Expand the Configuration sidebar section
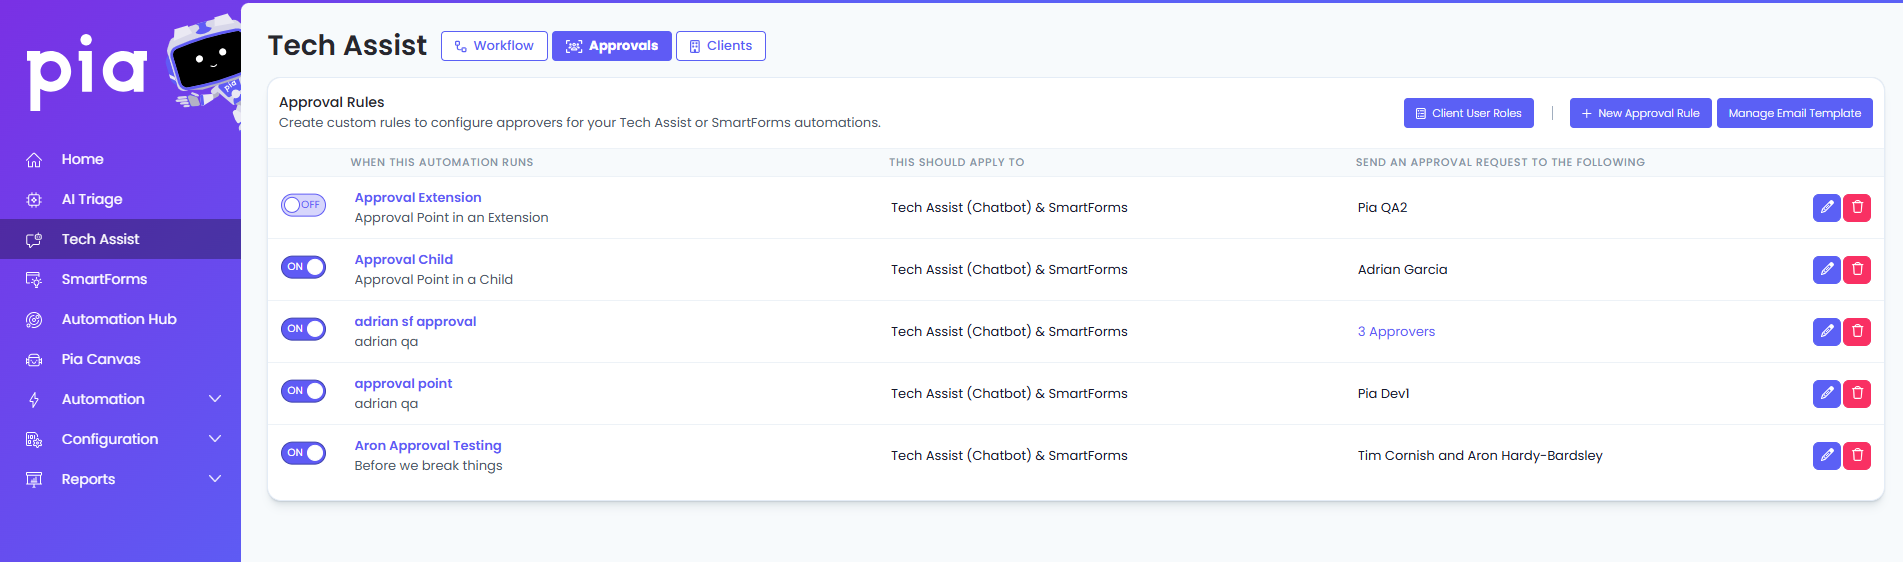1903x562 pixels. (x=120, y=439)
